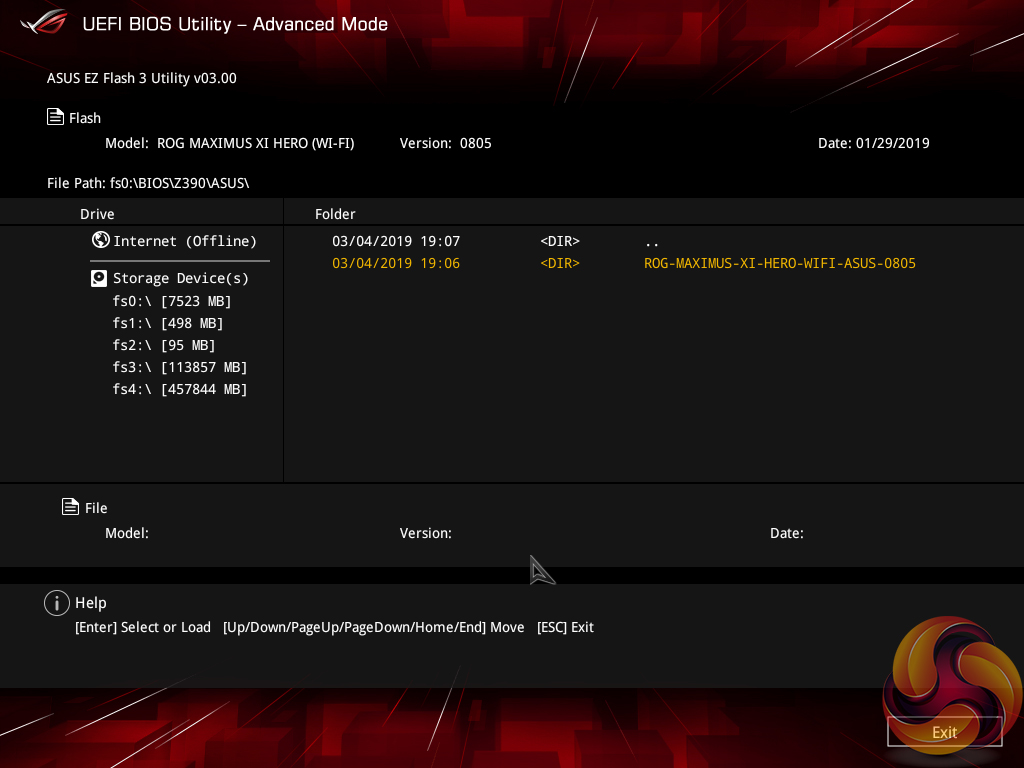Click the 03/04/2019 19:06 timestamp
The height and width of the screenshot is (768, 1024).
coord(396,263)
